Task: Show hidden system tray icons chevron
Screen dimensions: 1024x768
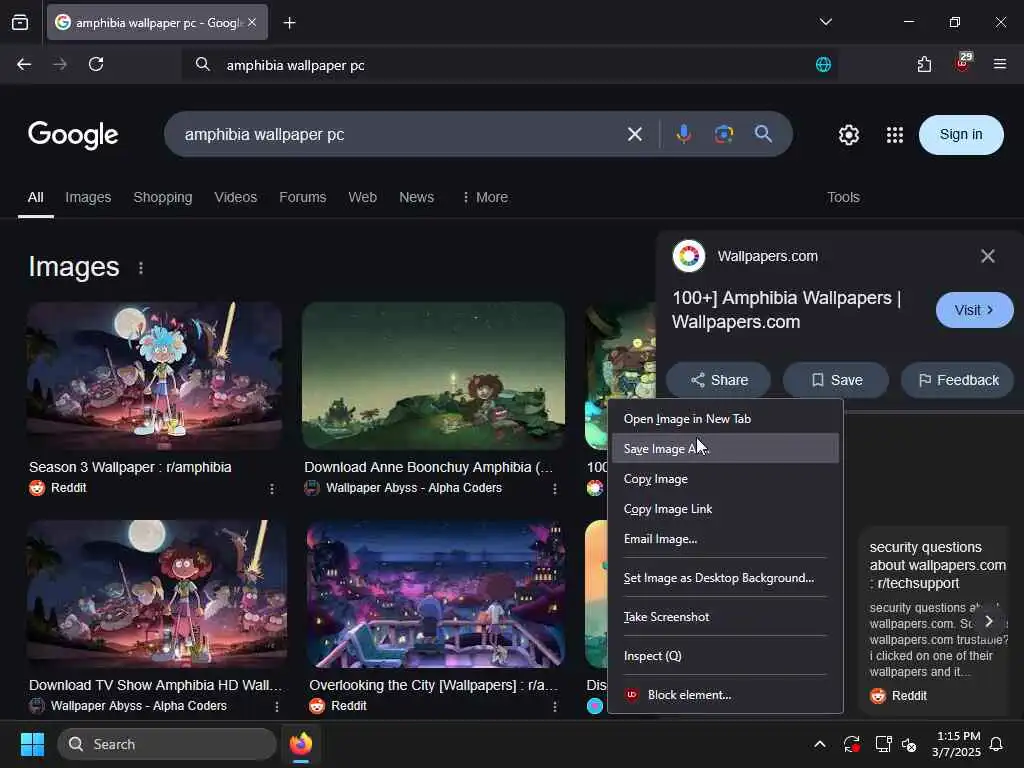Action: point(820,744)
